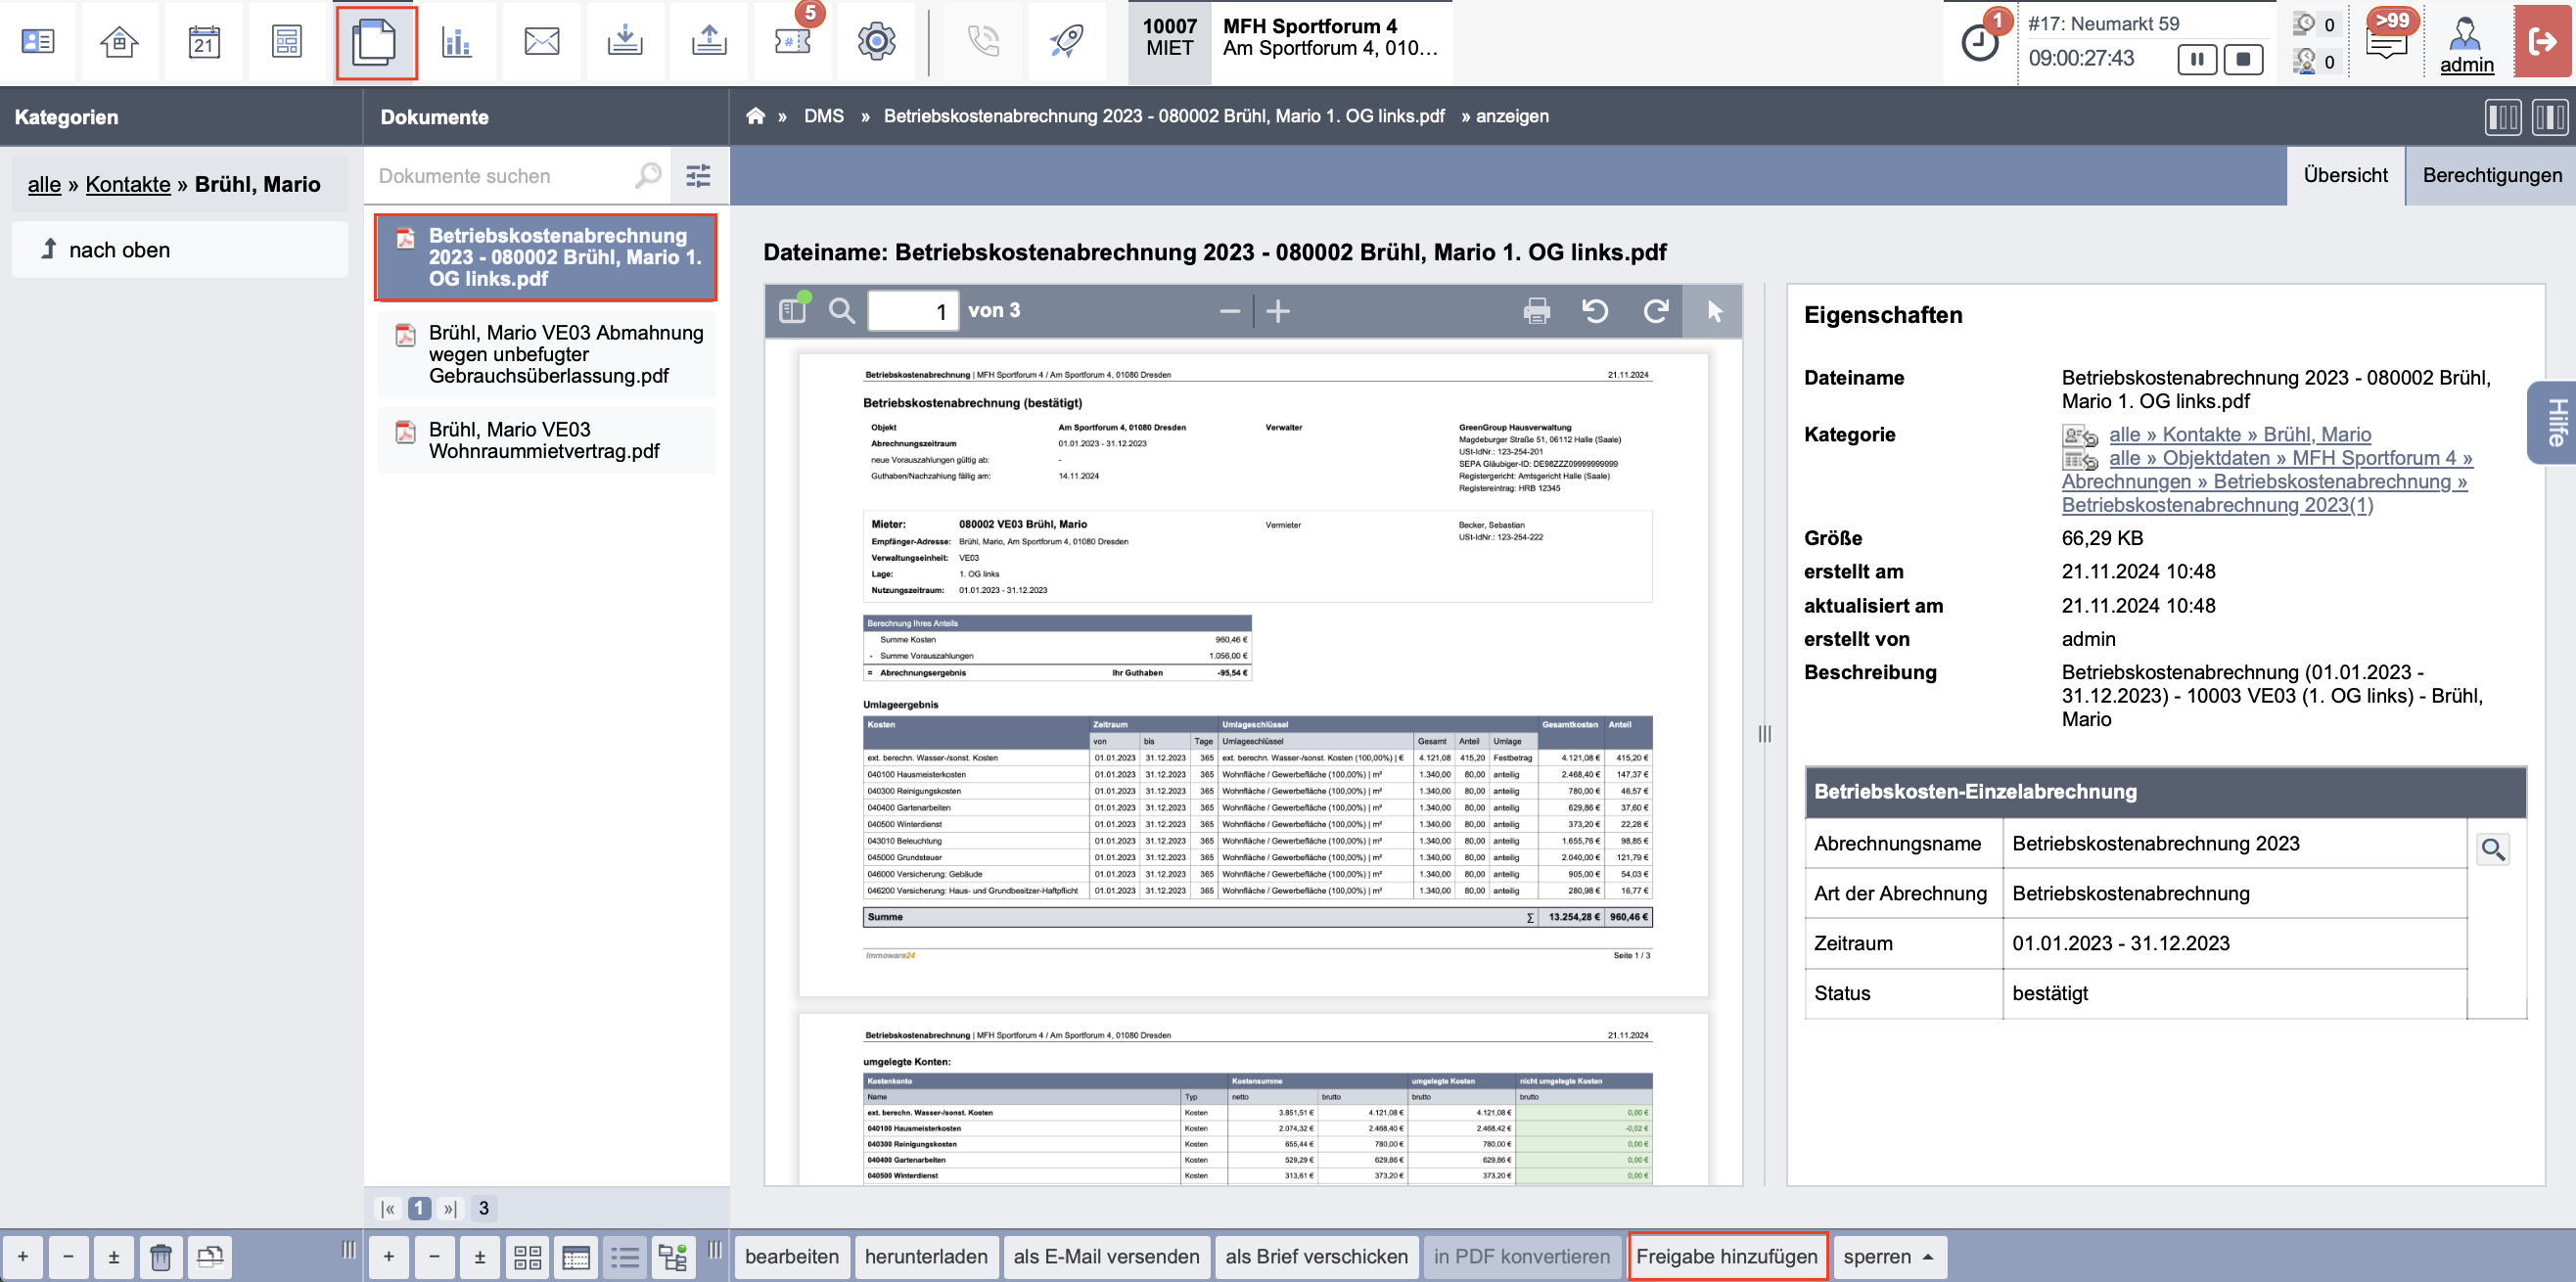This screenshot has width=2576, height=1282.
Task: Open the contacts card icon in top toolbar
Action: coord(38,41)
